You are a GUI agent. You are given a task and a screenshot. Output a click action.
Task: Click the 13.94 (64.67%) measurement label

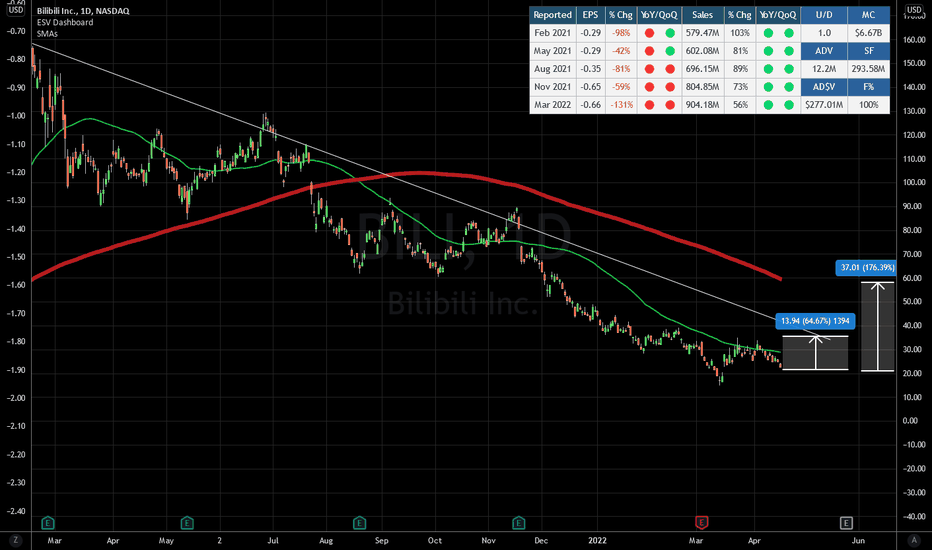[x=815, y=321]
